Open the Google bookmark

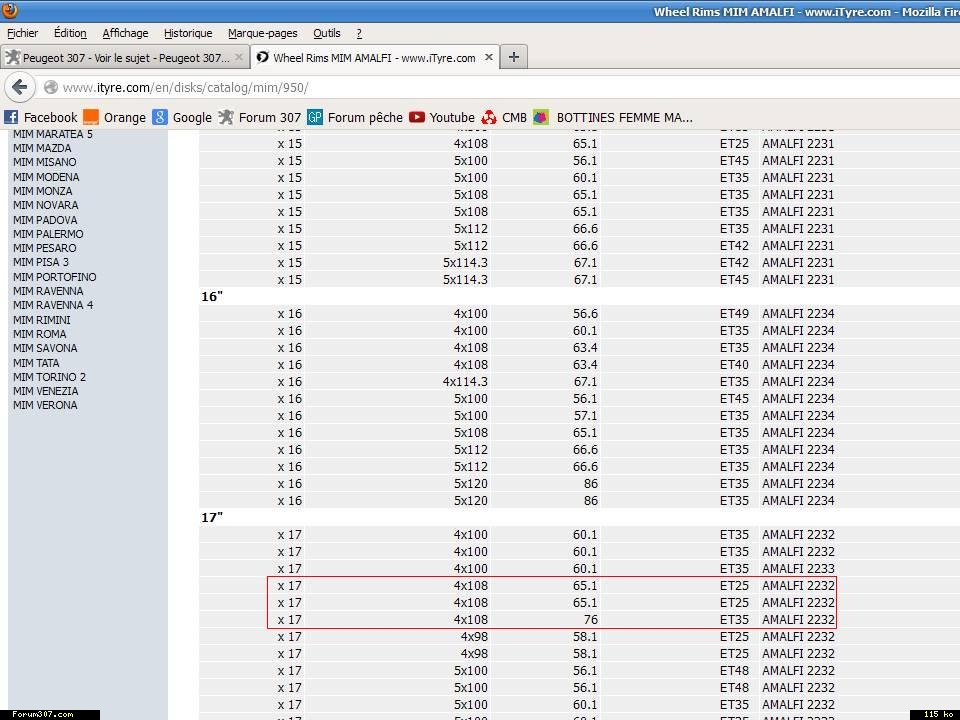(x=182, y=117)
